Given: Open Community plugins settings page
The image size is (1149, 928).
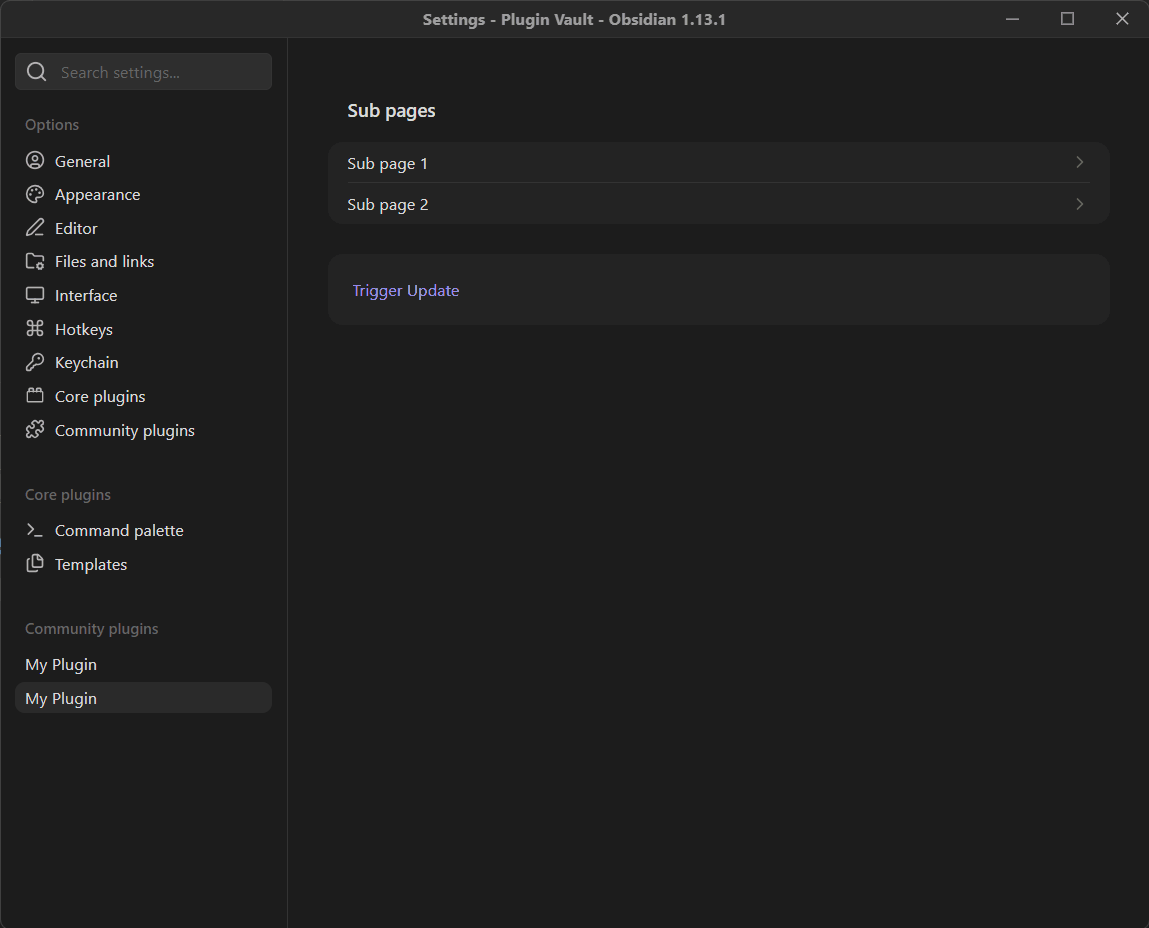Looking at the screenshot, I should pyautogui.click(x=143, y=430).
